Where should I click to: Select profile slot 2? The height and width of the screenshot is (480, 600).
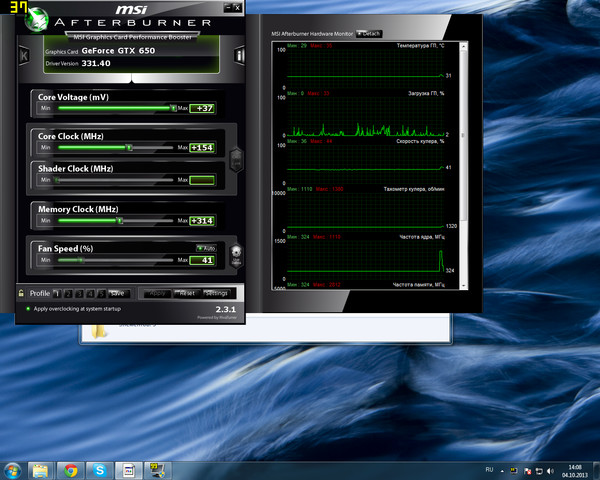pos(68,294)
